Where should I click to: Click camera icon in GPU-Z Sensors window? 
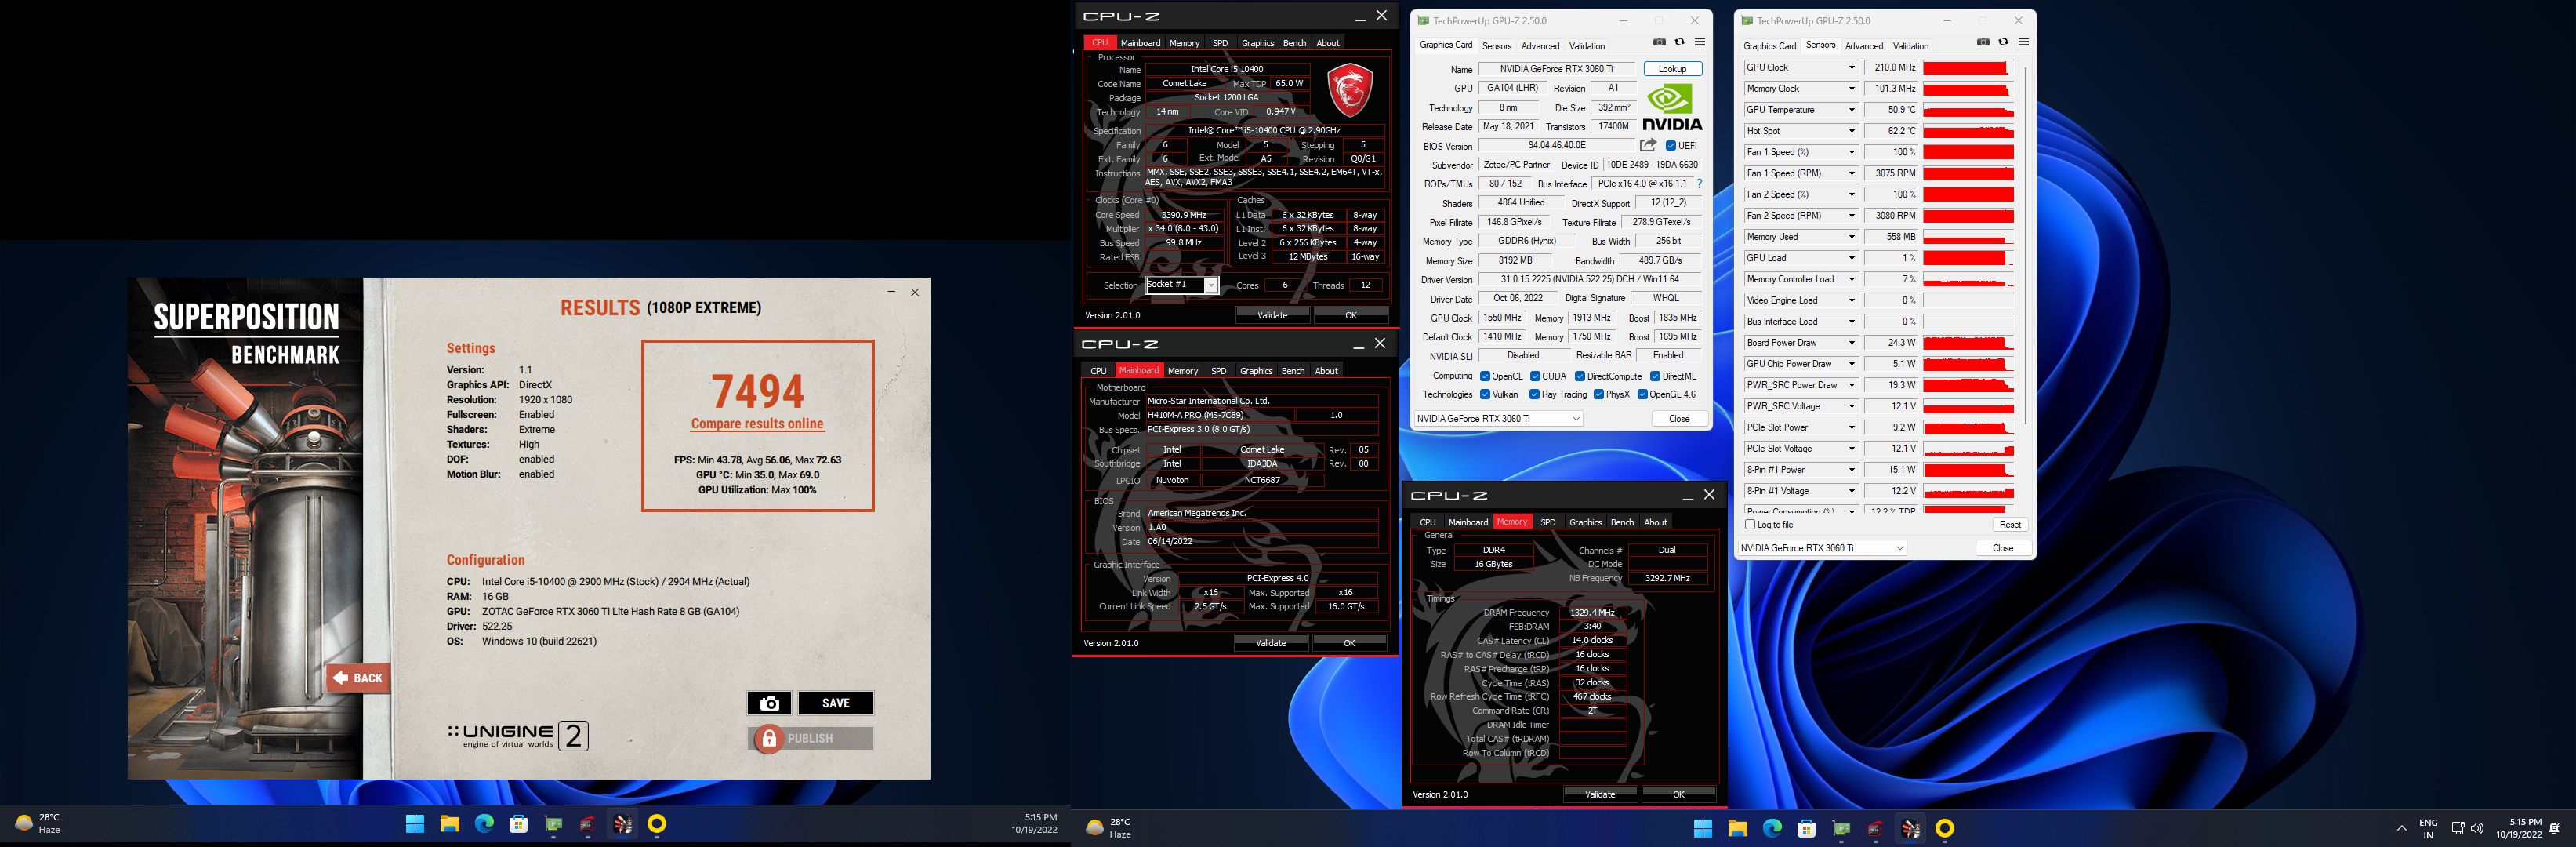point(1983,42)
